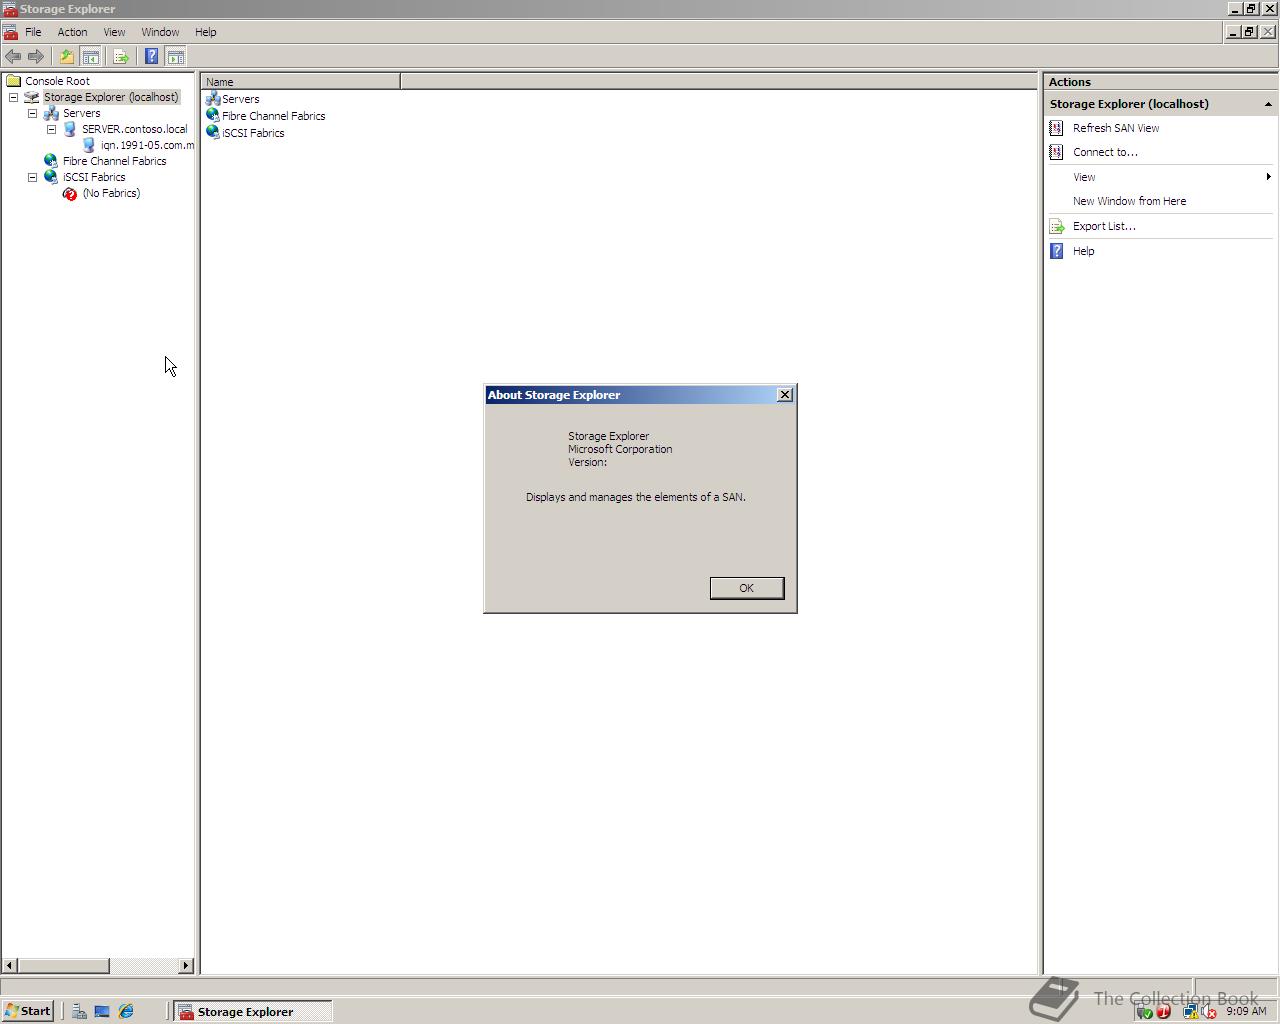Image resolution: width=1280 pixels, height=1024 pixels.
Task: Click the Safely Remove Hardware tray icon
Action: tap(1145, 1012)
